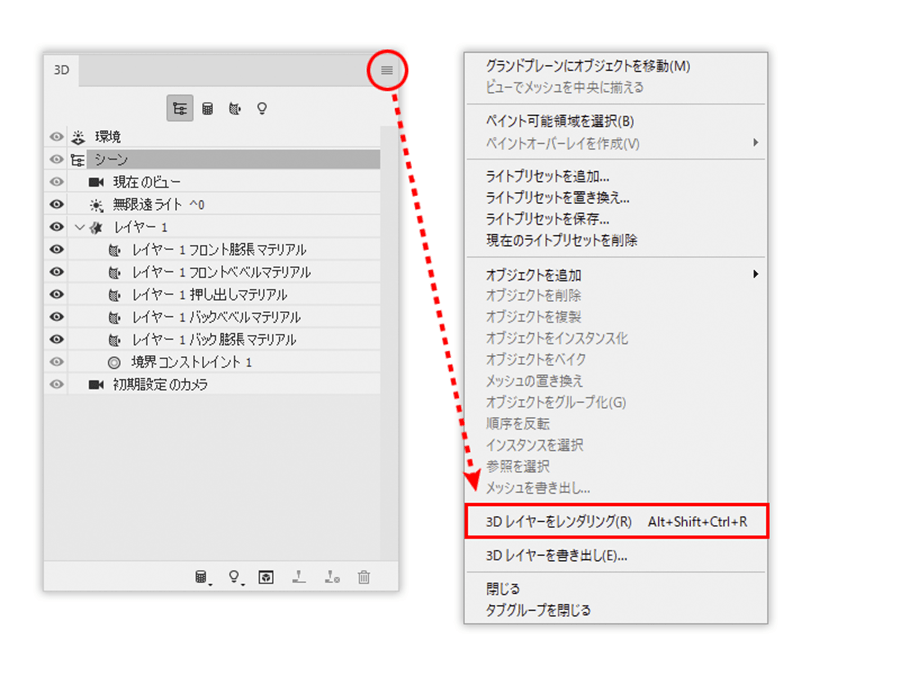Hide レイヤー 1 押し出しマテリアル
Image resolution: width=900 pixels, height=675 pixels.
[x=56, y=294]
